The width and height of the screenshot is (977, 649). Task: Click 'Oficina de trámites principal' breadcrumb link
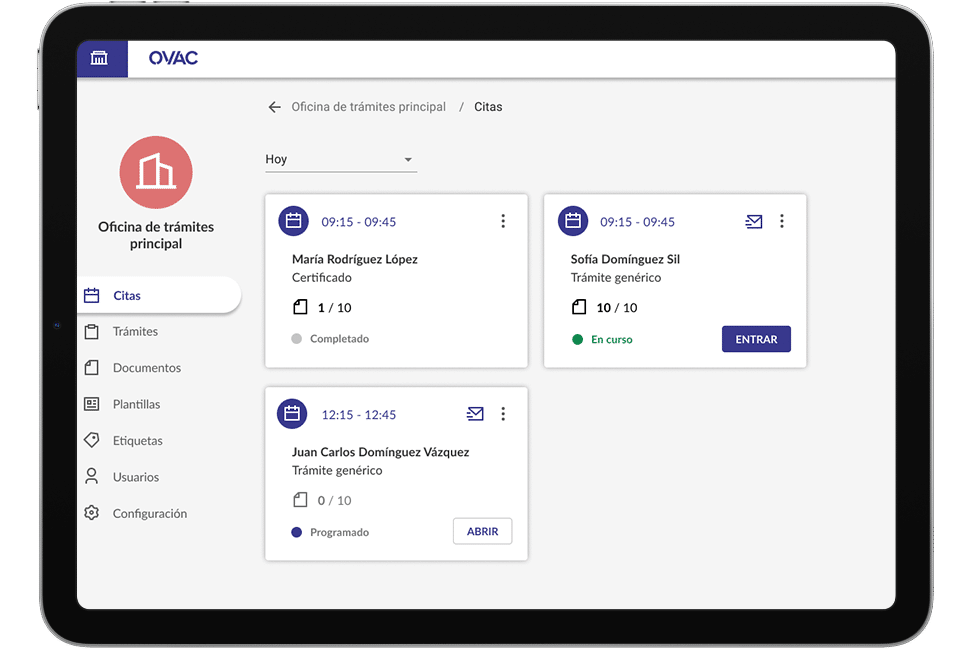[368, 107]
